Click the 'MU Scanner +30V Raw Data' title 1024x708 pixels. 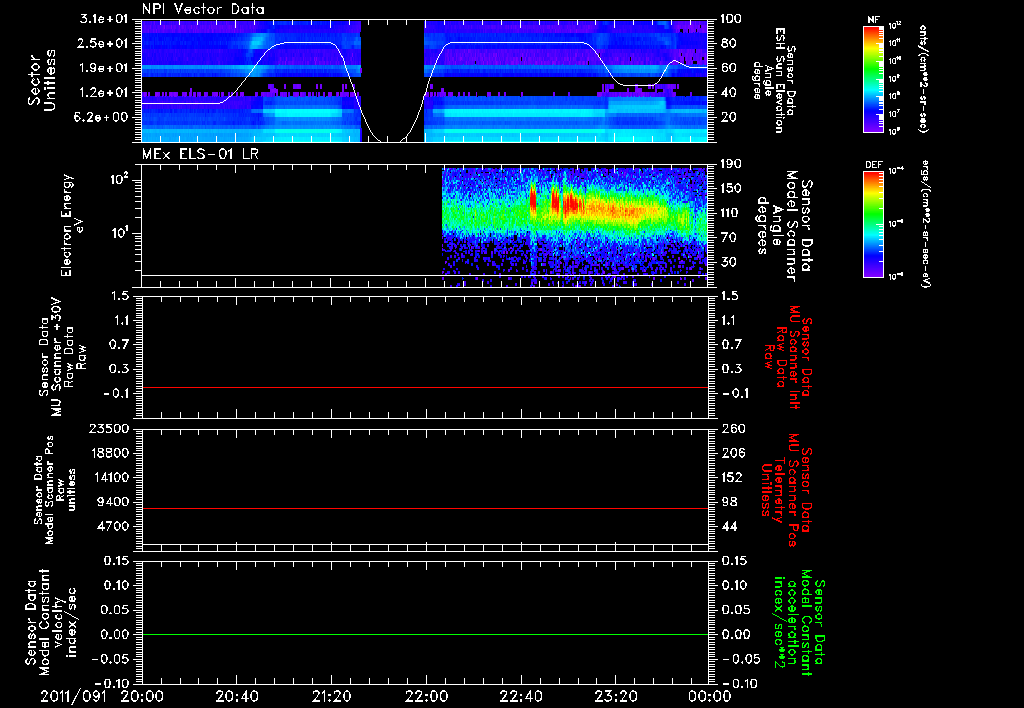62,357
